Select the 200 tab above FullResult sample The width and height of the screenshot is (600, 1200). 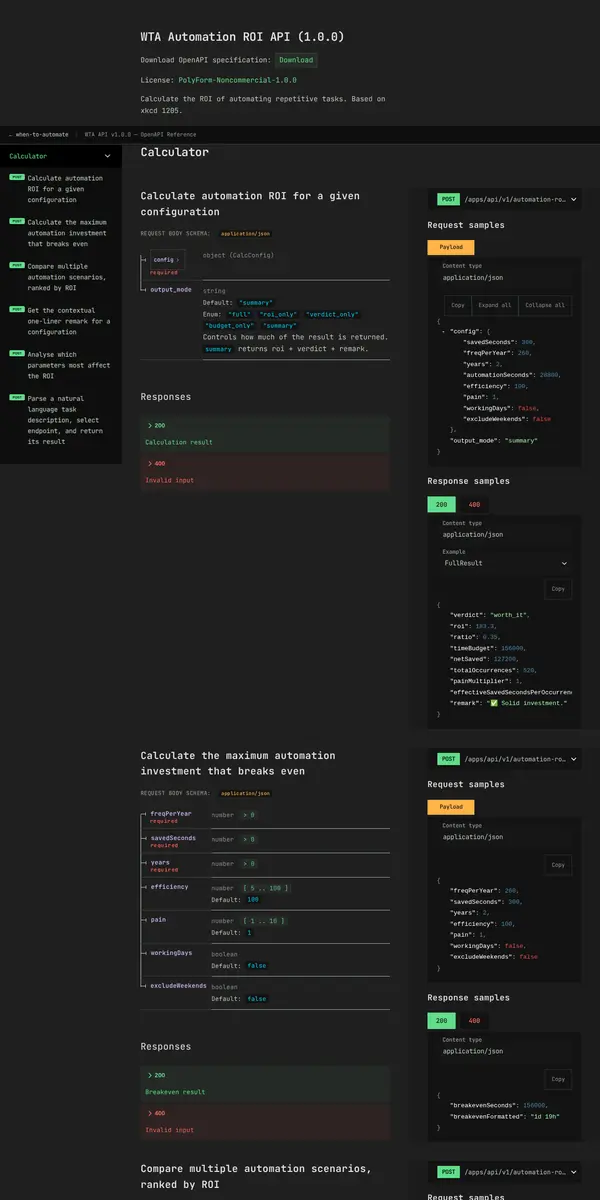click(441, 505)
